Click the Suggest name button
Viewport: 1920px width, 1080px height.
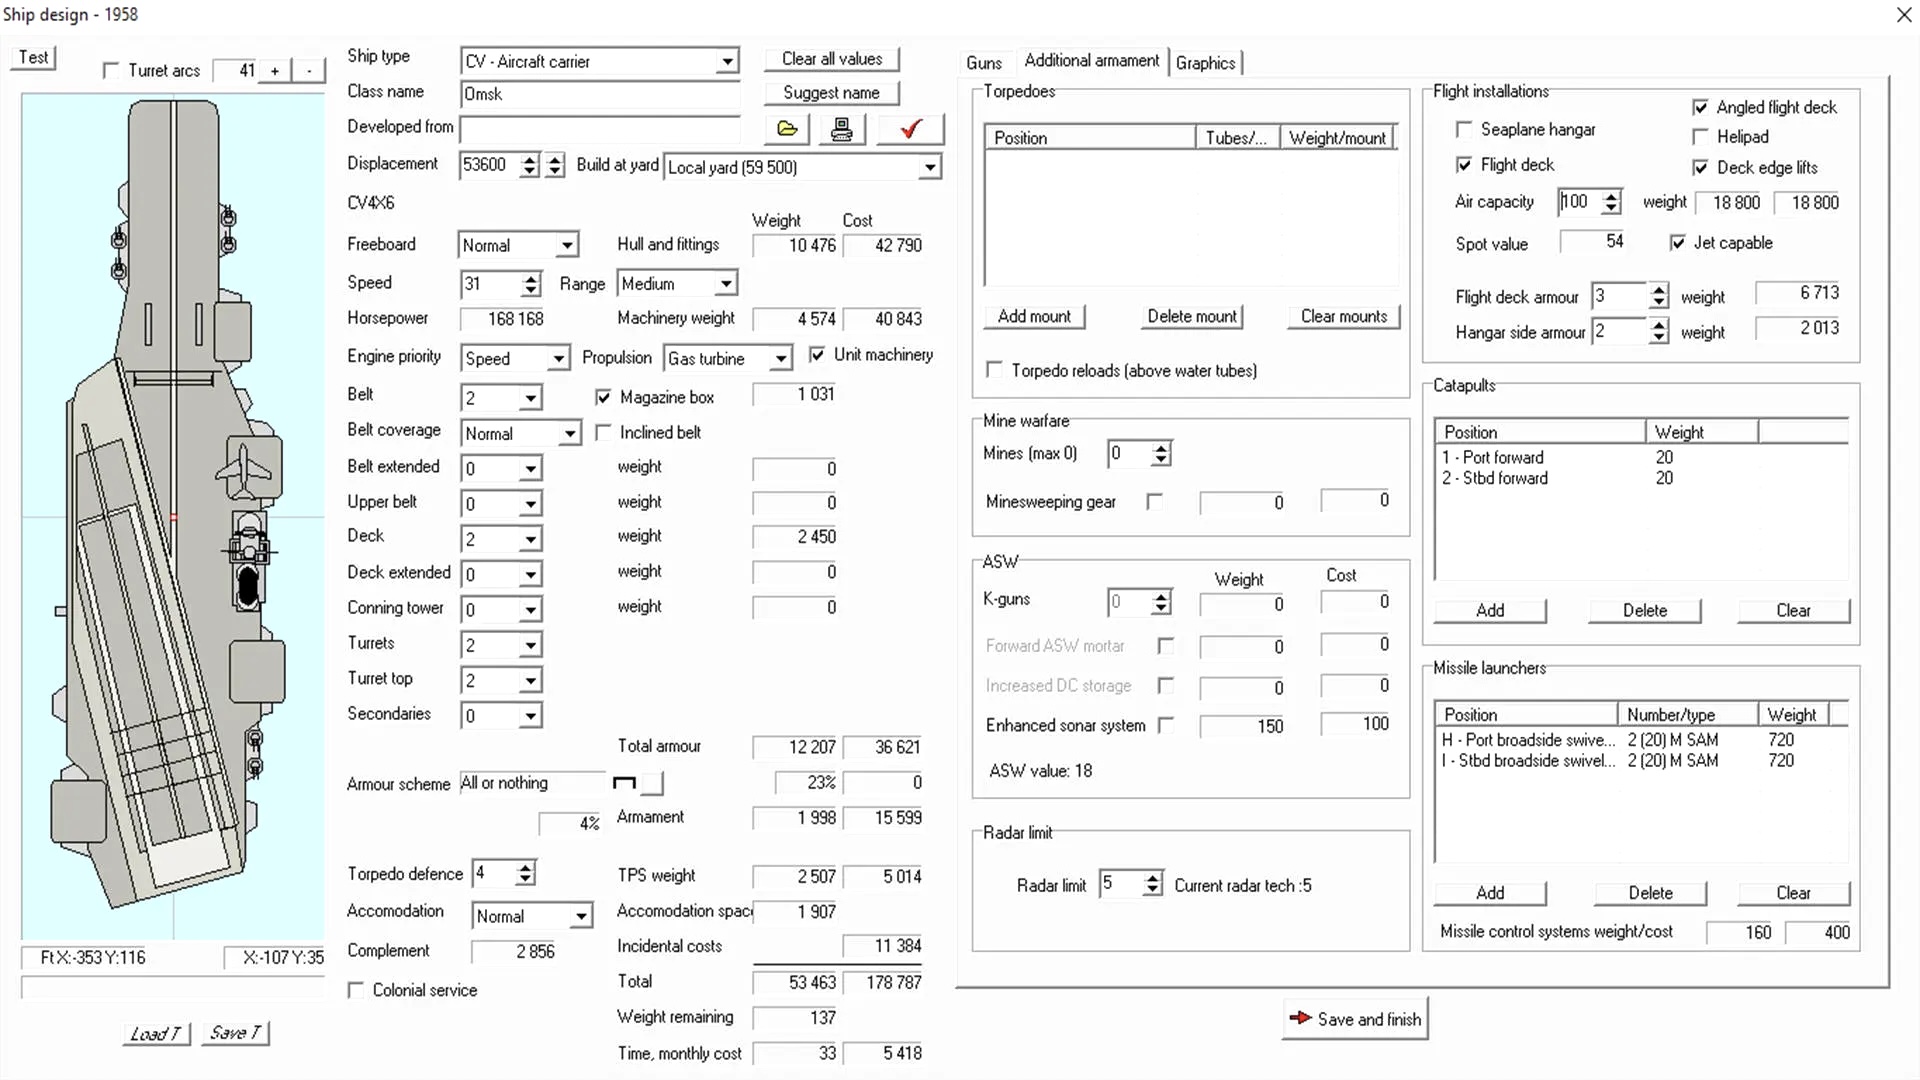[x=831, y=93]
